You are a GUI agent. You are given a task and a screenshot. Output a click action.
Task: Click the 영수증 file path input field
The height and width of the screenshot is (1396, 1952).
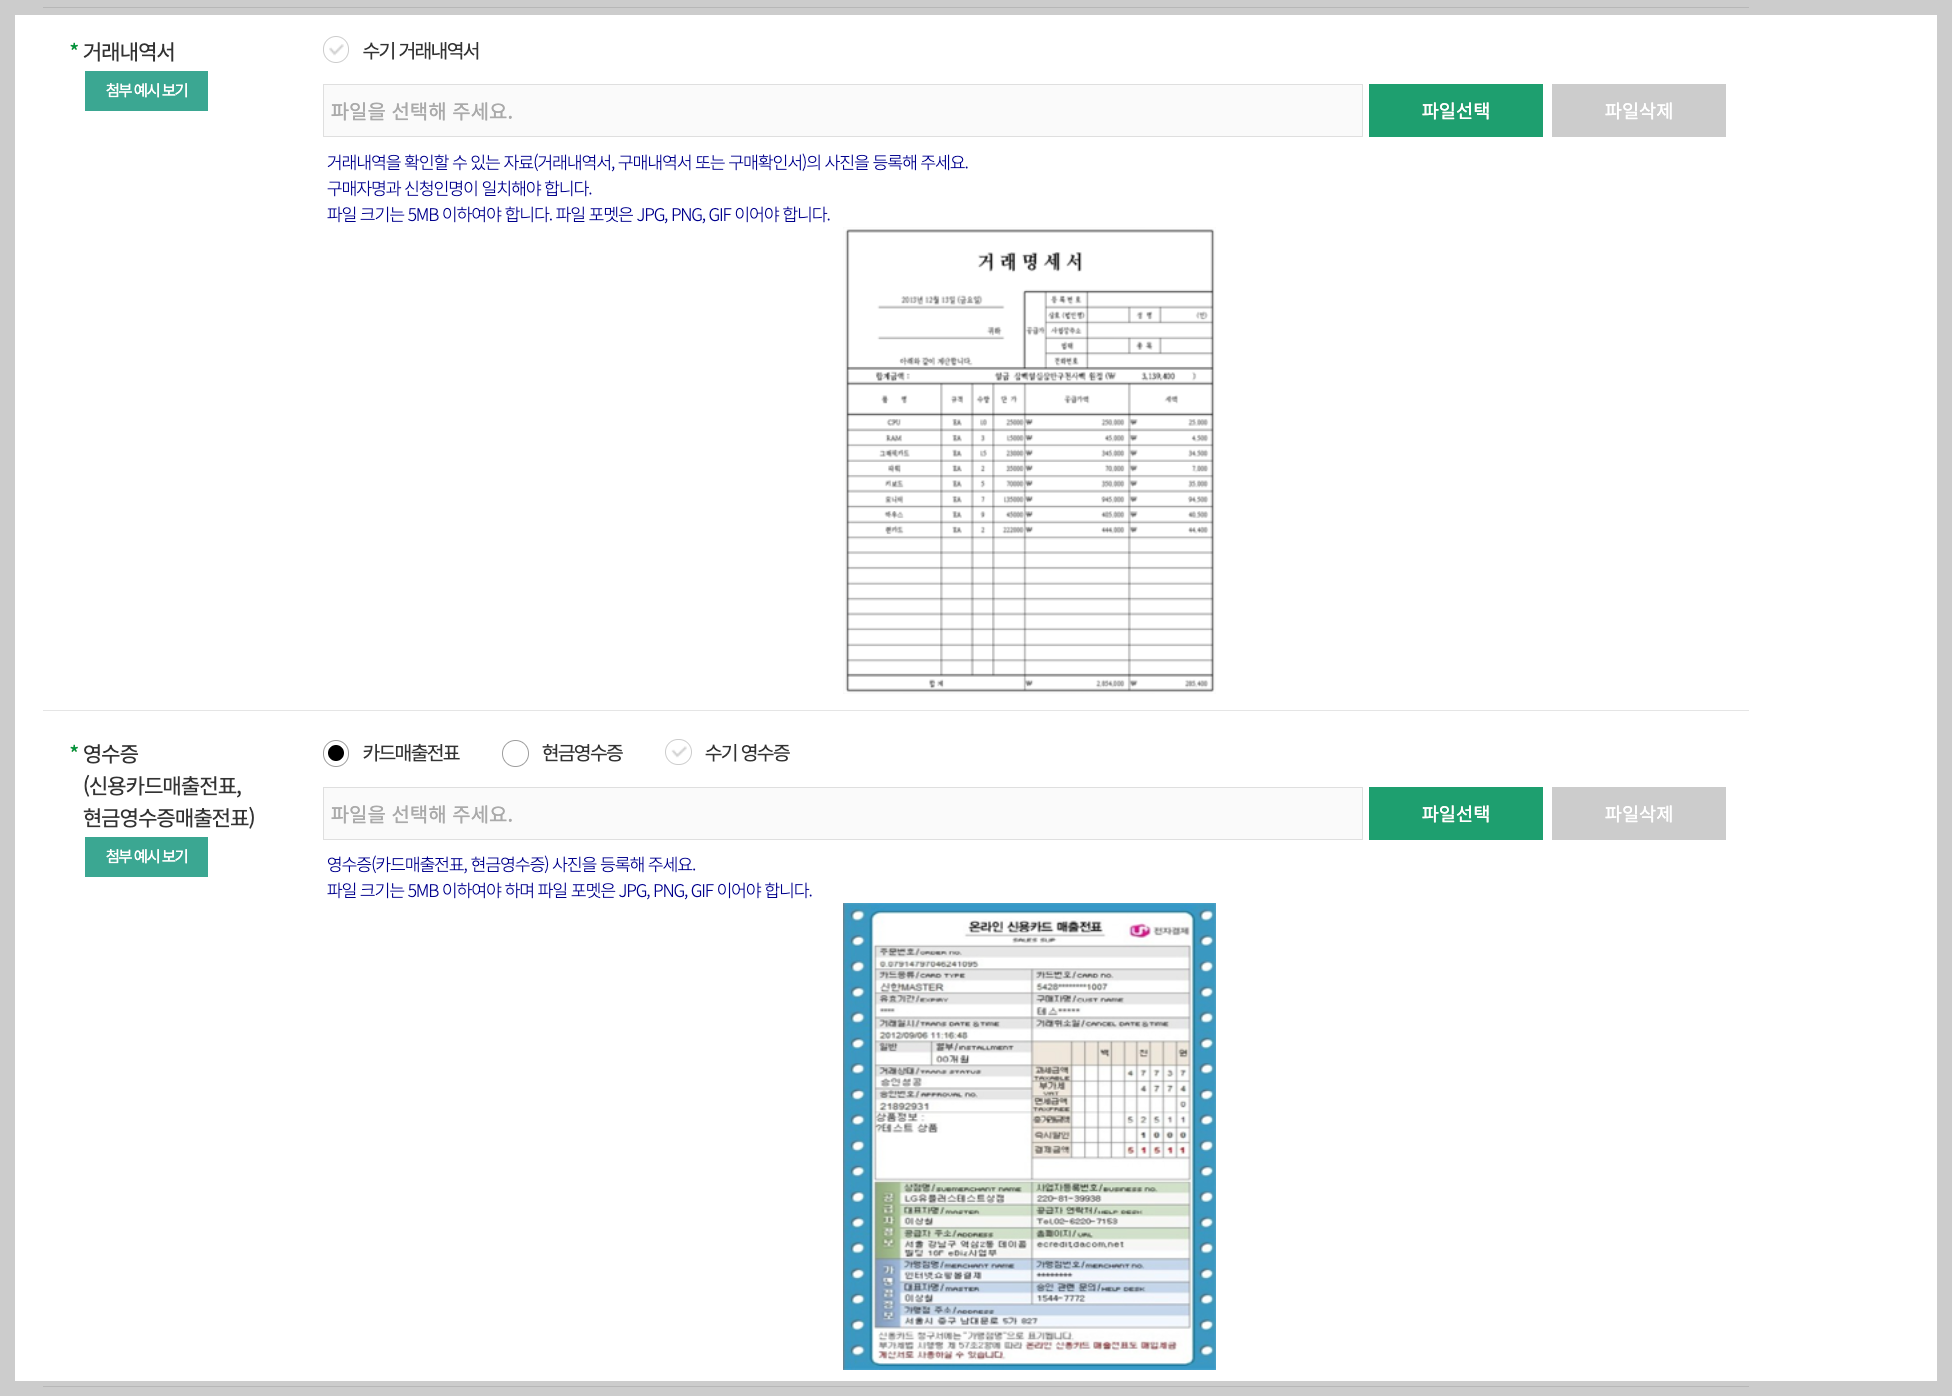[x=842, y=814]
